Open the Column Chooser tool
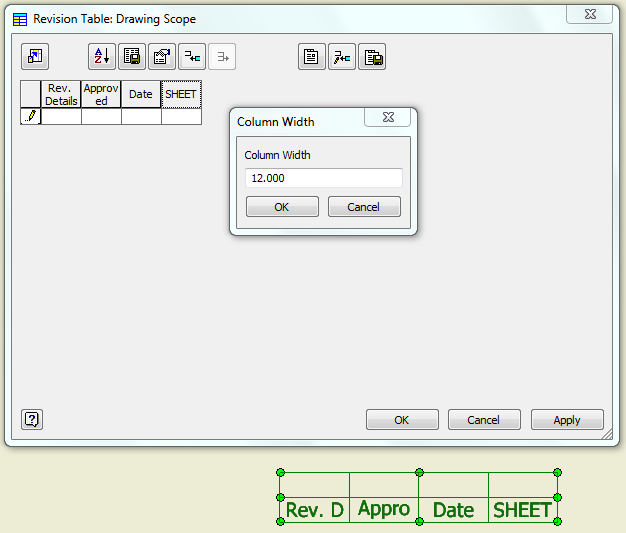Screen dimensions: 626x533 click(35, 56)
